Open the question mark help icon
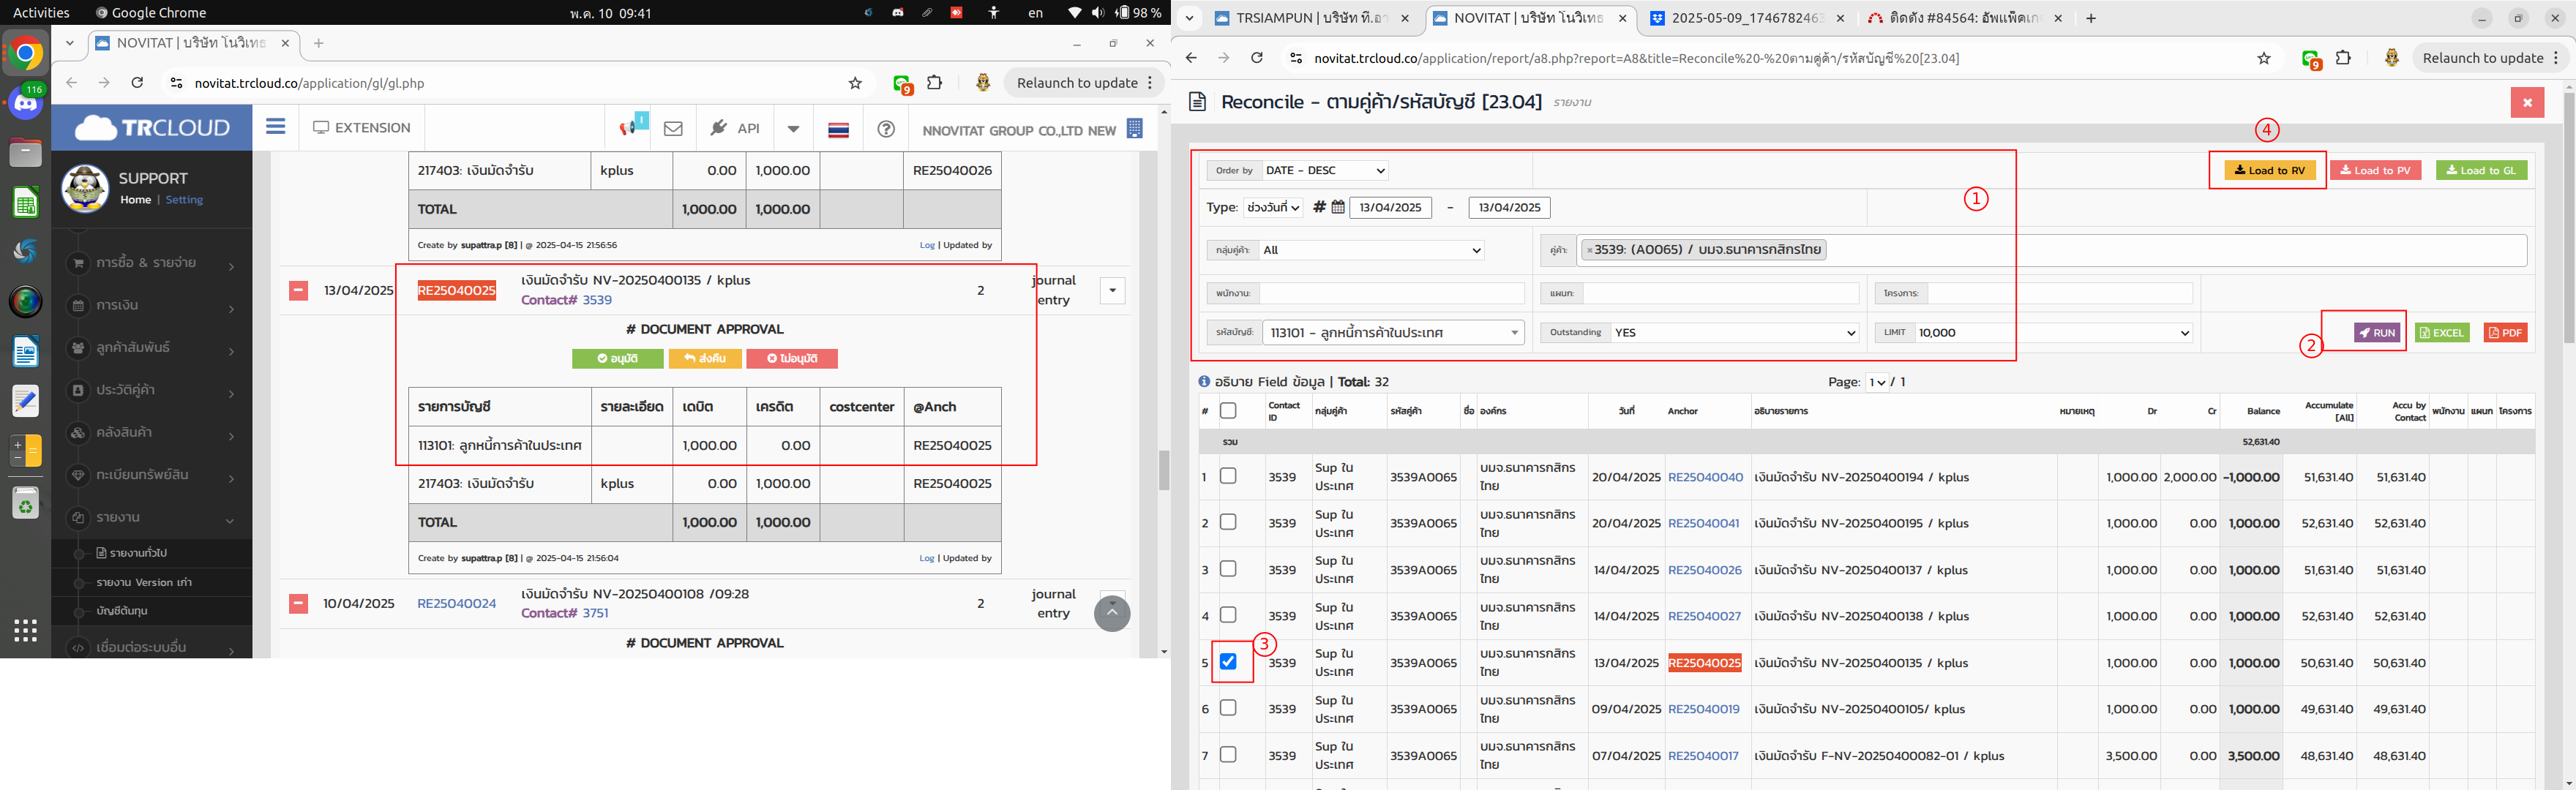Image resolution: width=2576 pixels, height=790 pixels. click(x=886, y=128)
